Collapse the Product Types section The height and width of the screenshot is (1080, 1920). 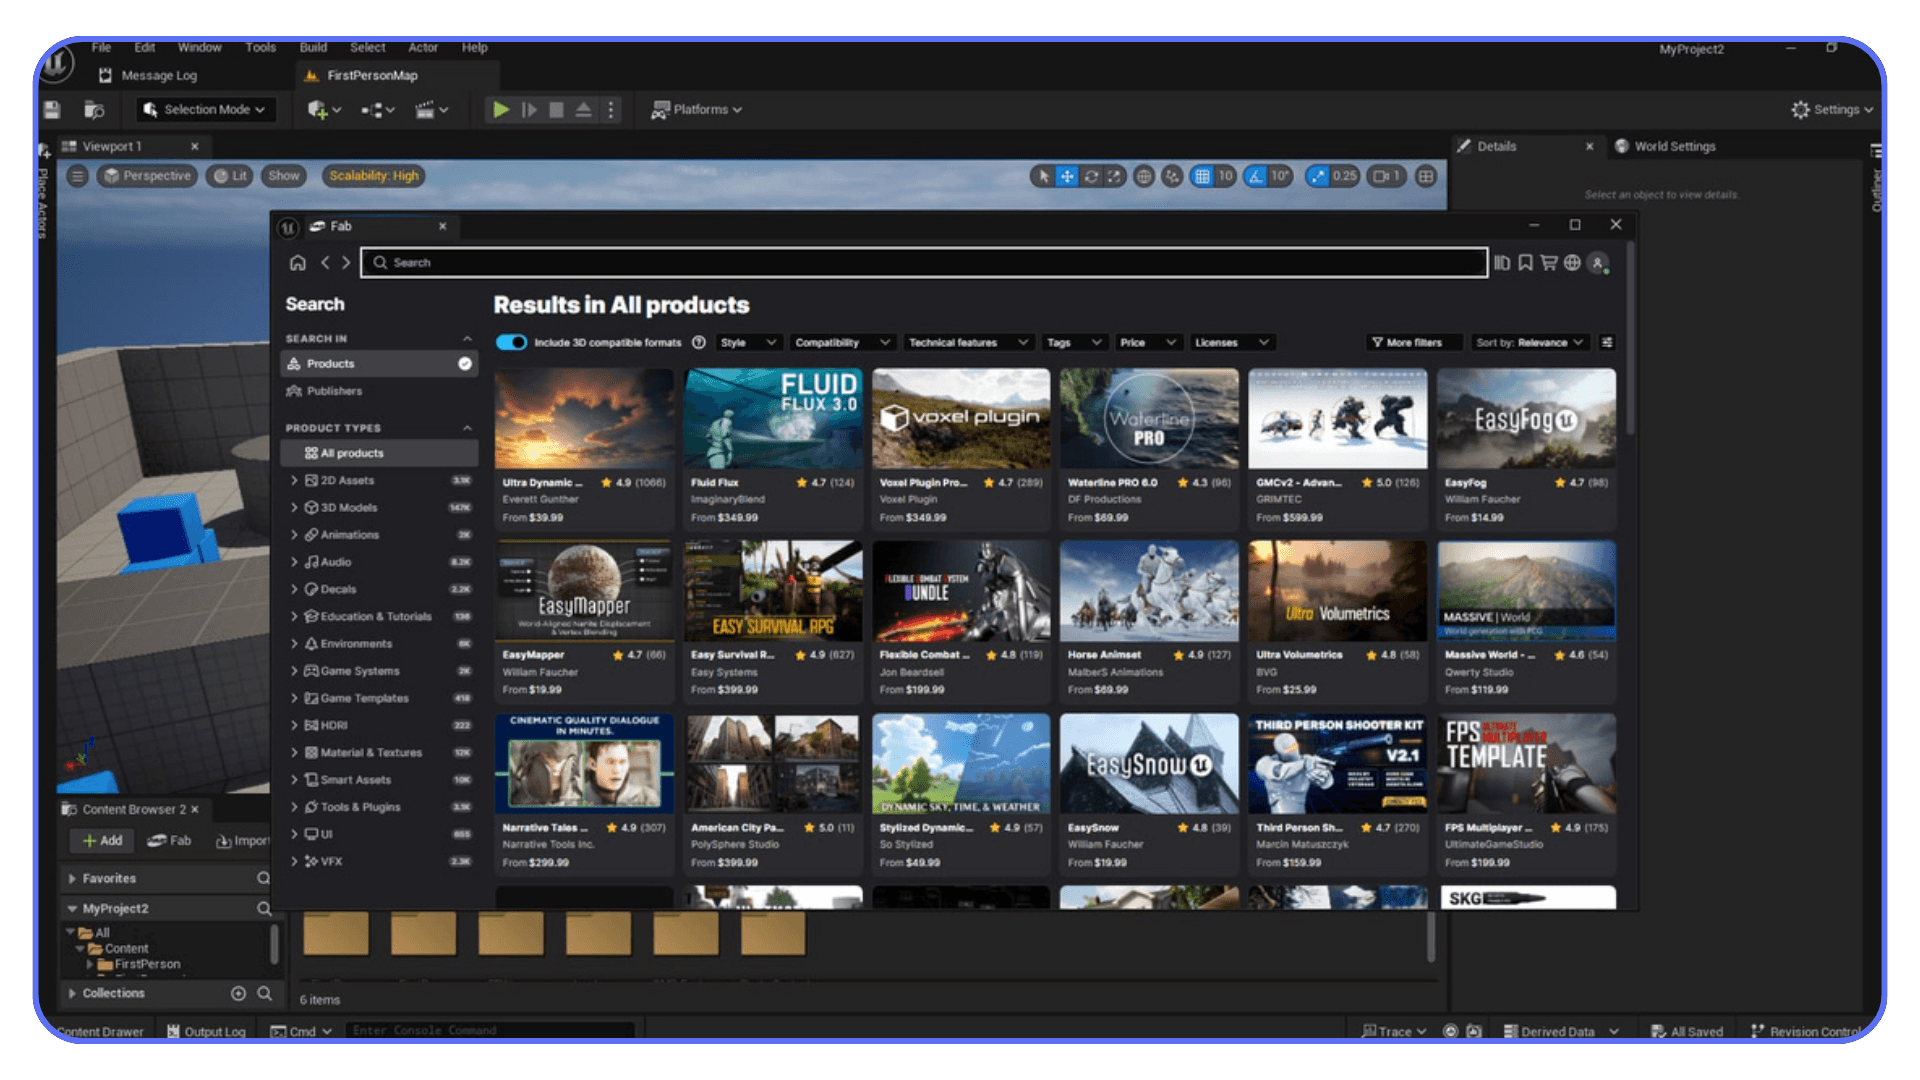(467, 428)
